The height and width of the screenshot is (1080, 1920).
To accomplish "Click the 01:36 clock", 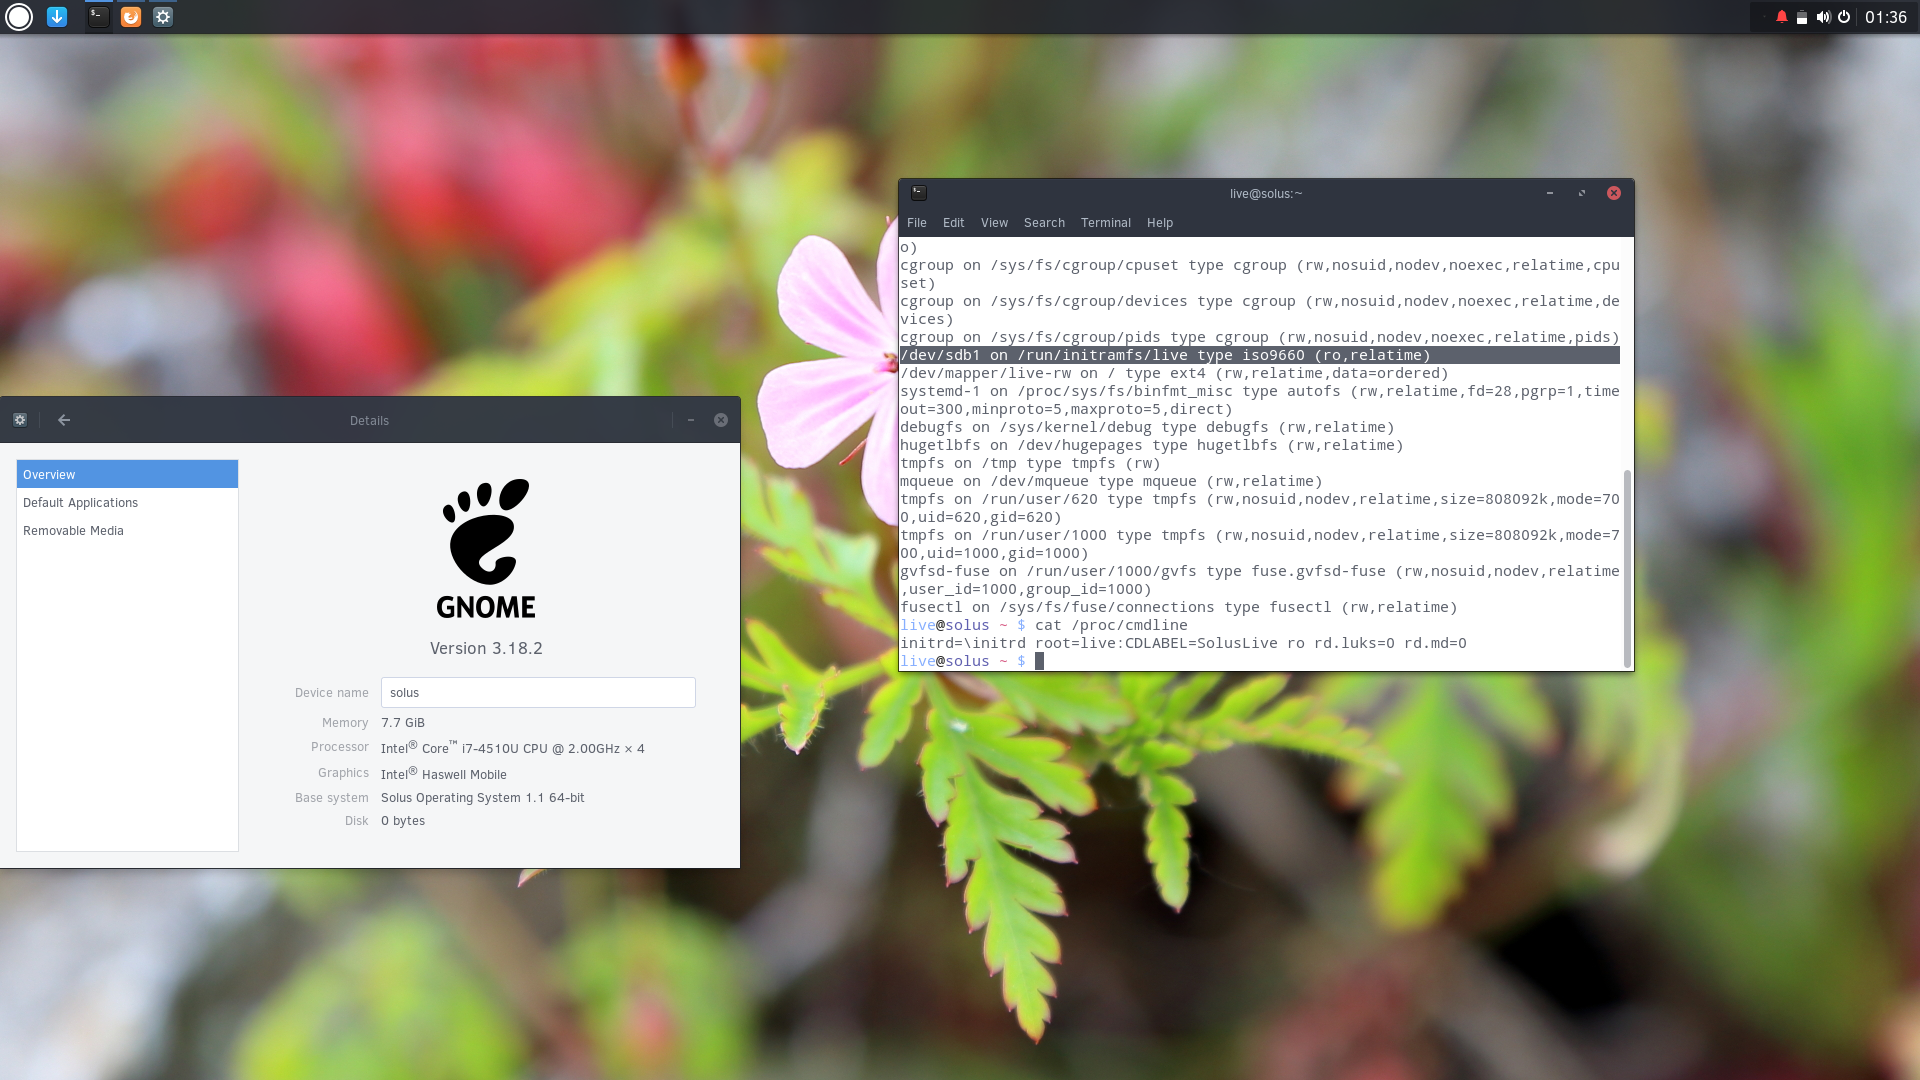I will pos(1886,17).
